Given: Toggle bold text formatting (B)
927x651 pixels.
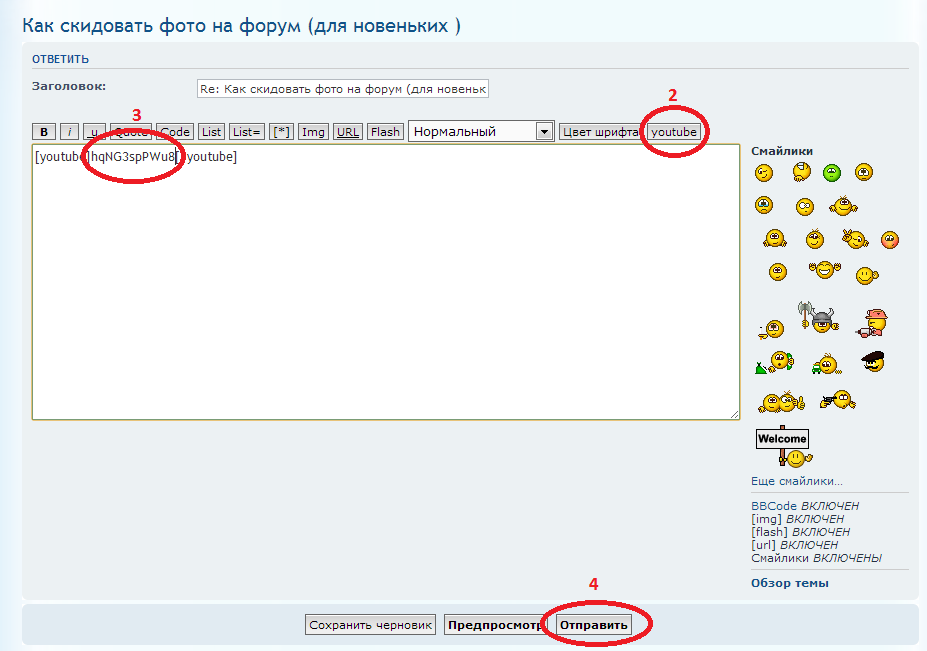Looking at the screenshot, I should [44, 132].
